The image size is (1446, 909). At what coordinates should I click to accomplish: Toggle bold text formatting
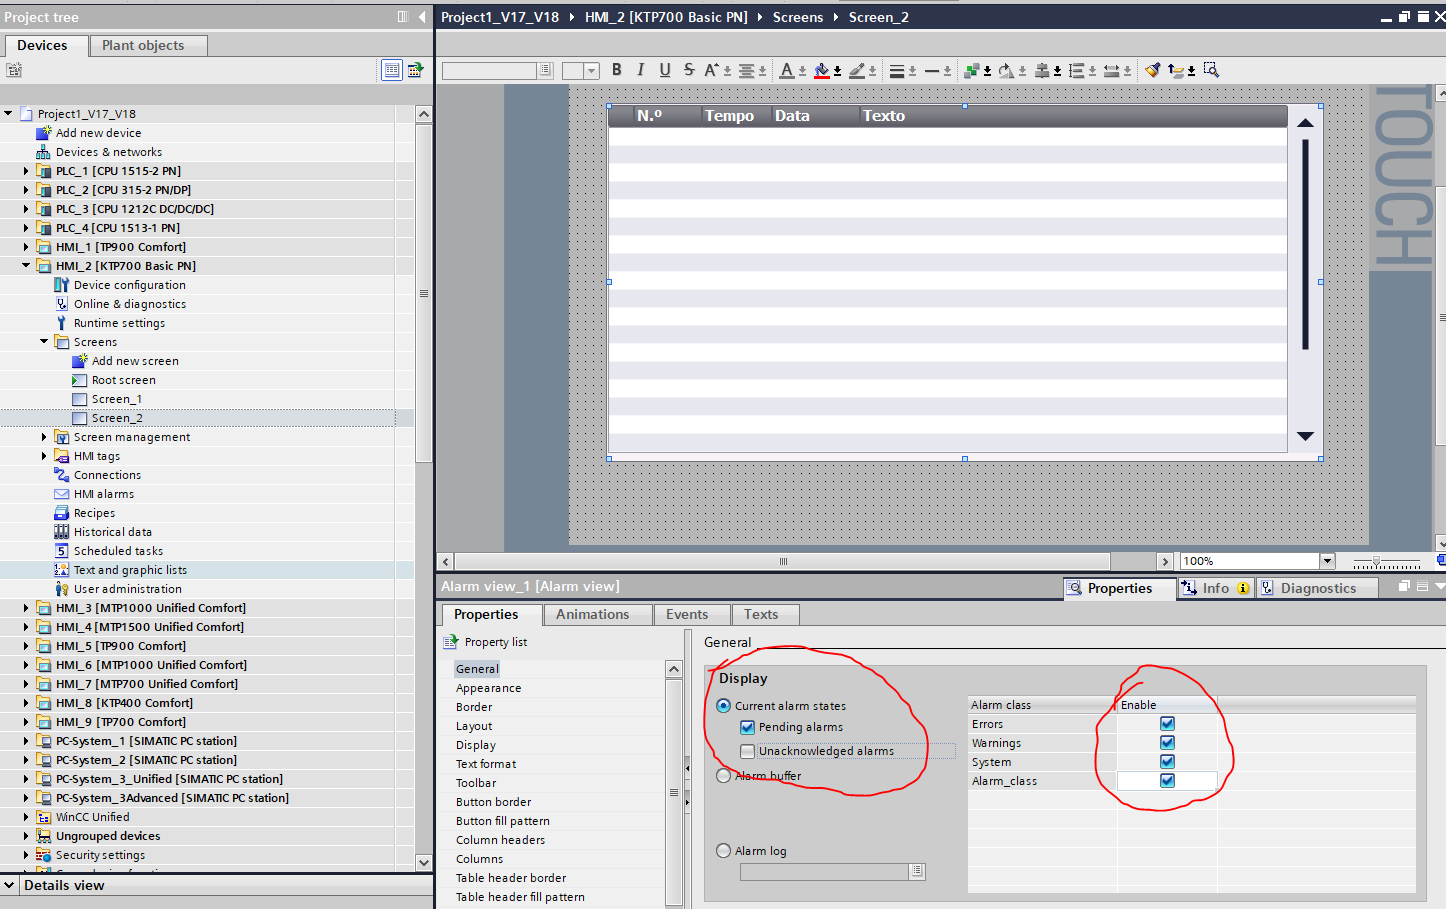(x=617, y=70)
